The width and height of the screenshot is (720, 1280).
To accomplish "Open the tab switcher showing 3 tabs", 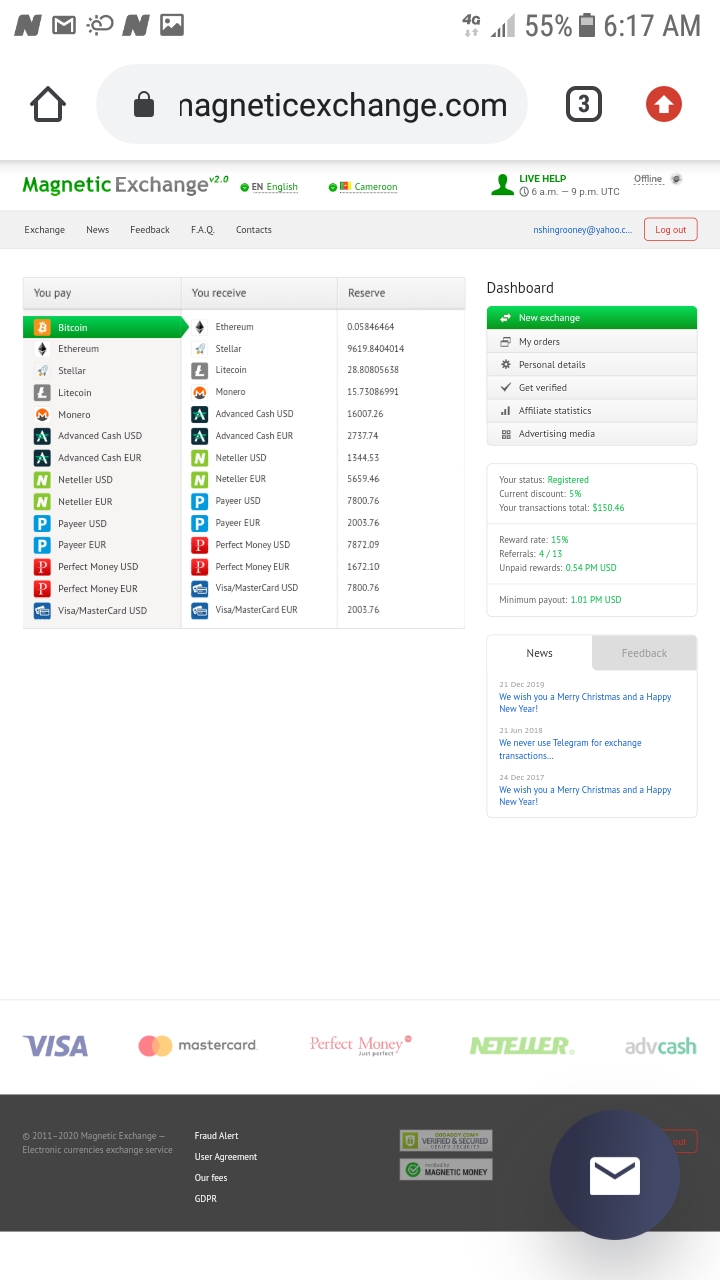I will pyautogui.click(x=584, y=104).
